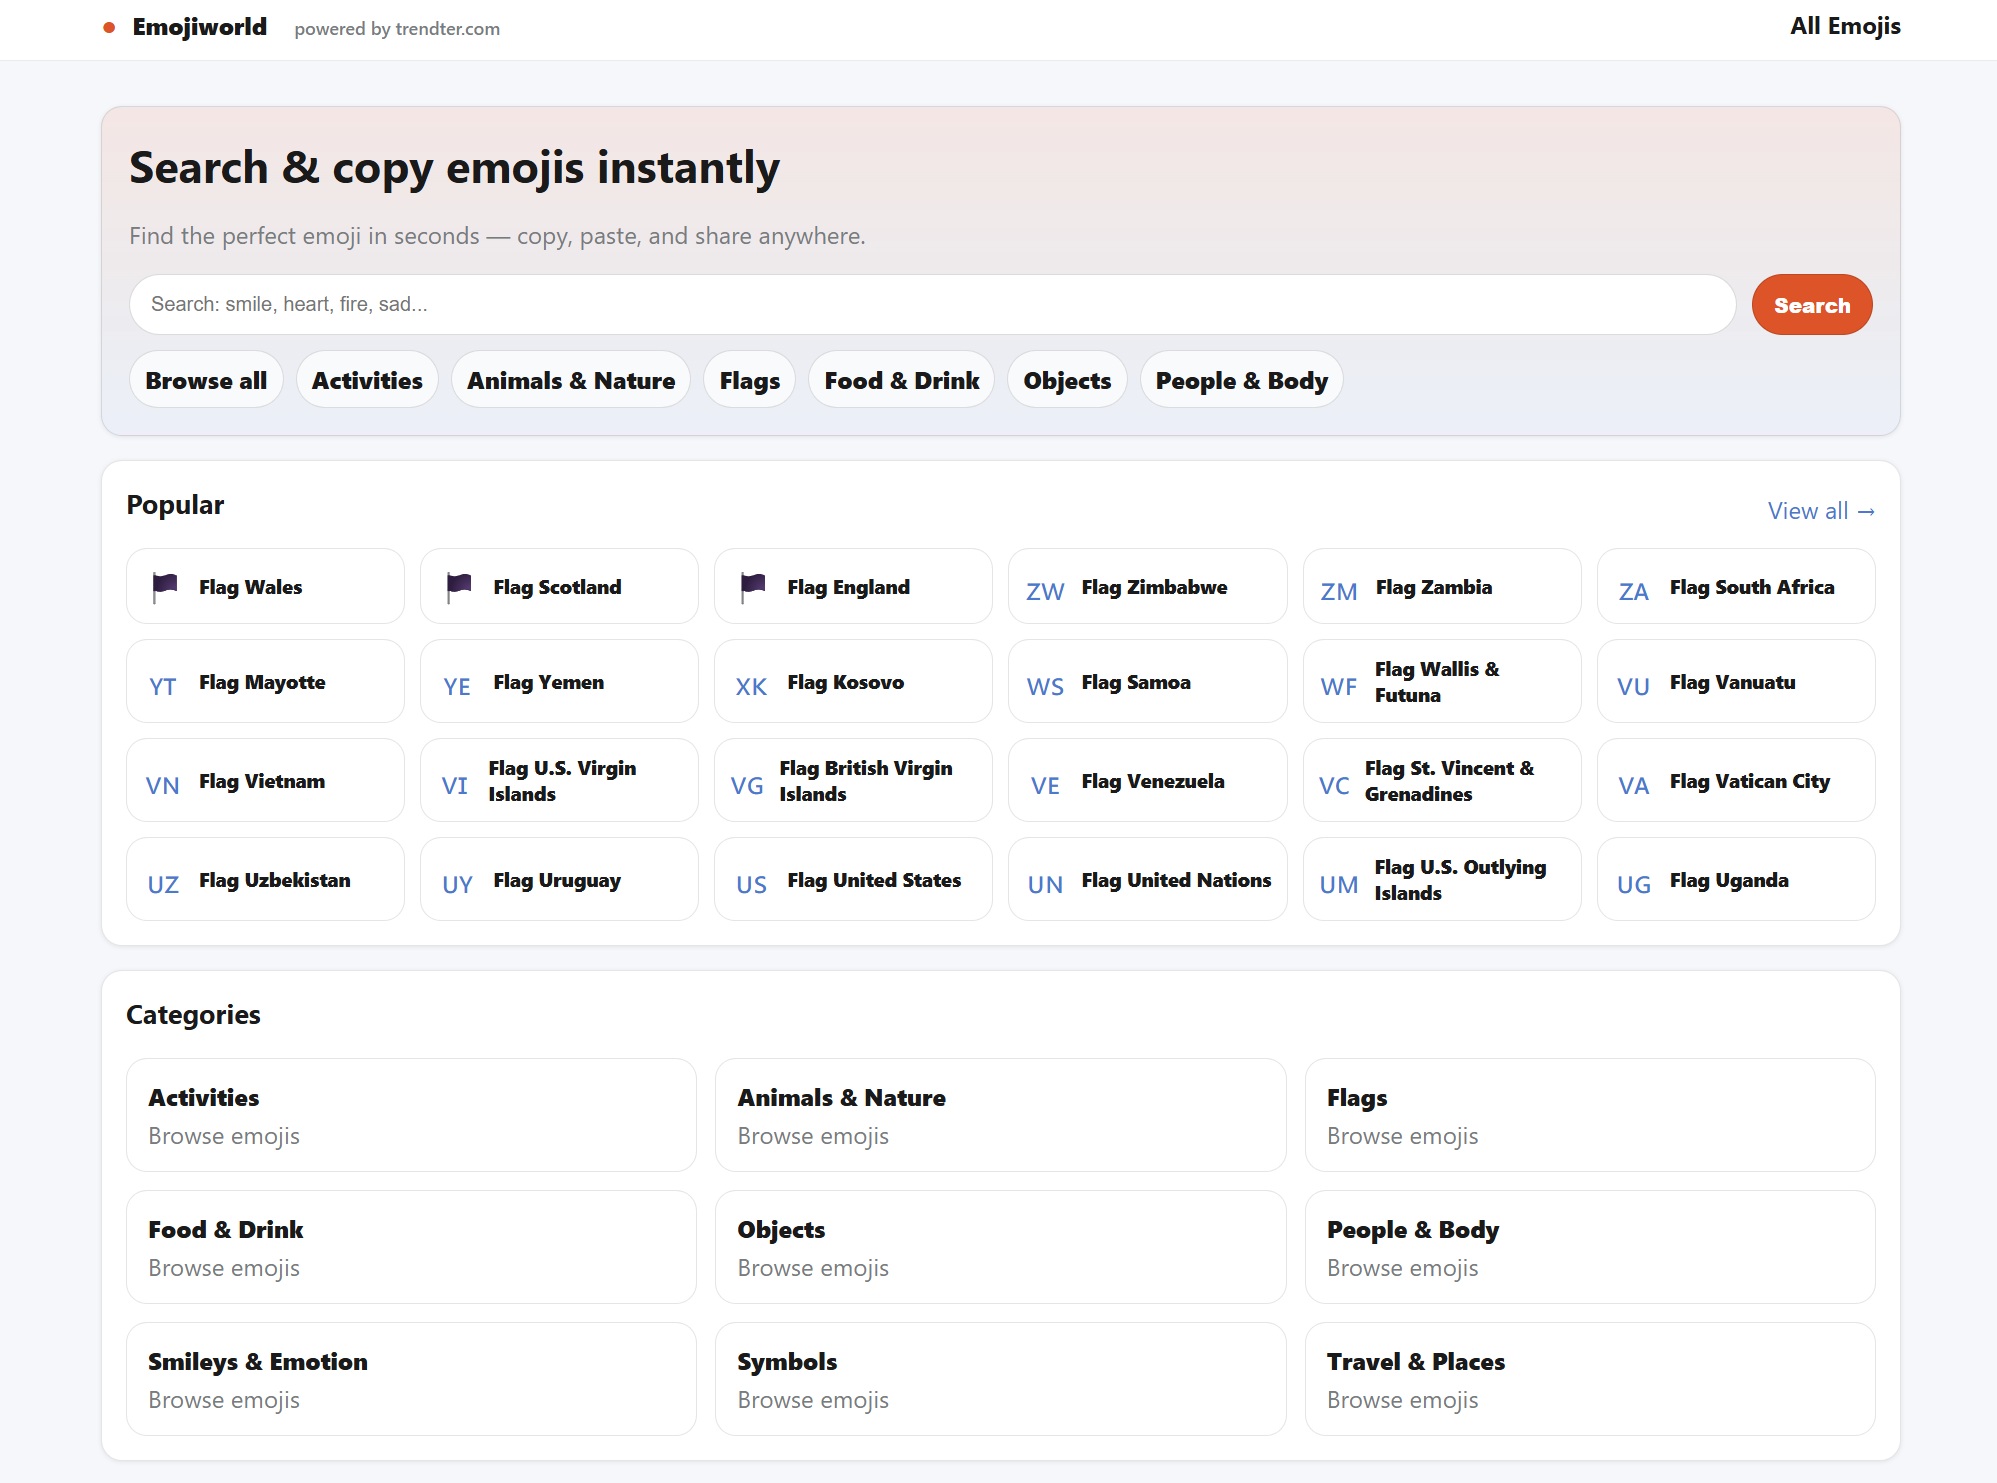Click the ZW Zimbabwe flag code icon

tap(1045, 591)
